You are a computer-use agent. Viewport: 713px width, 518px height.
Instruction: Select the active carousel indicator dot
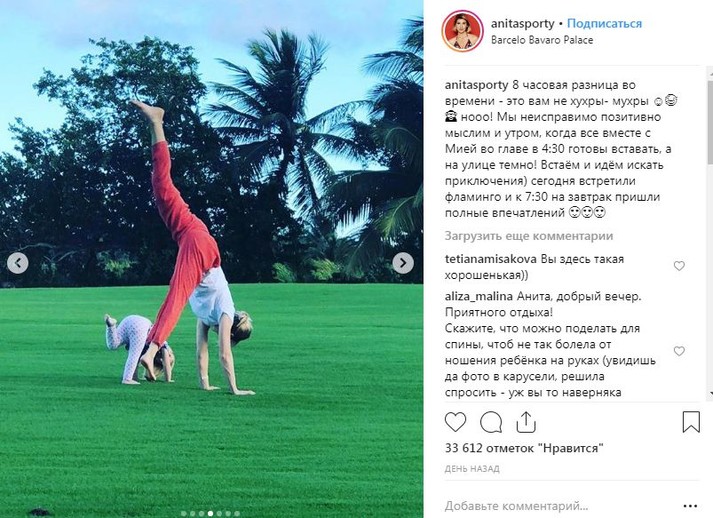[x=210, y=514]
